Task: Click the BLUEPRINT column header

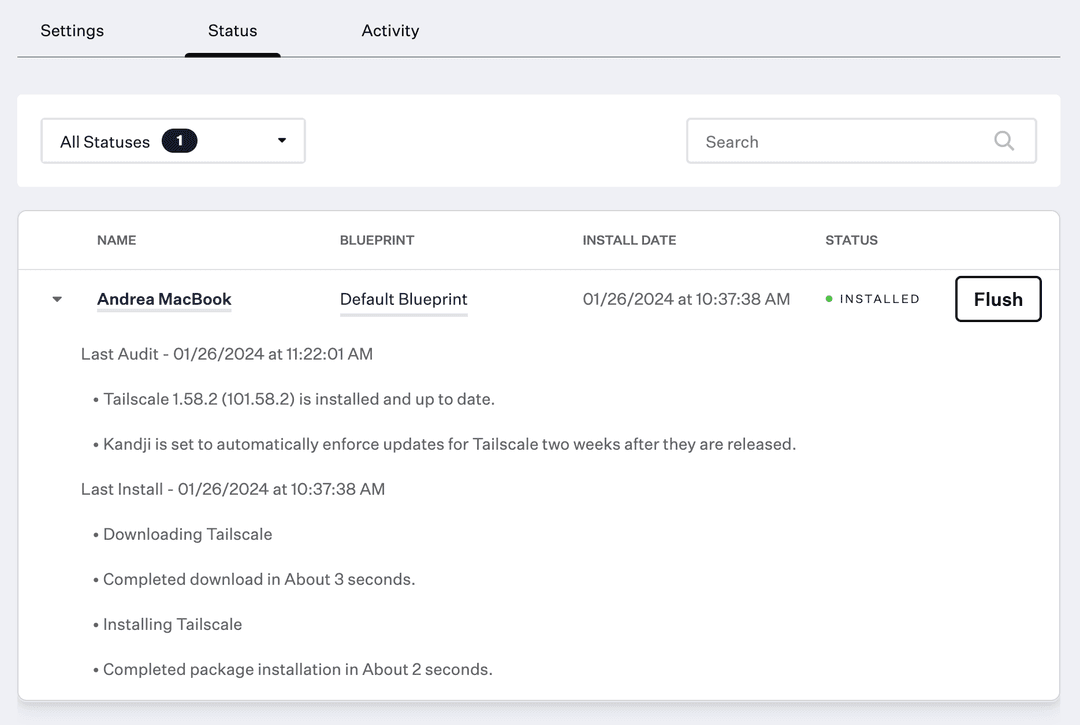Action: point(377,240)
